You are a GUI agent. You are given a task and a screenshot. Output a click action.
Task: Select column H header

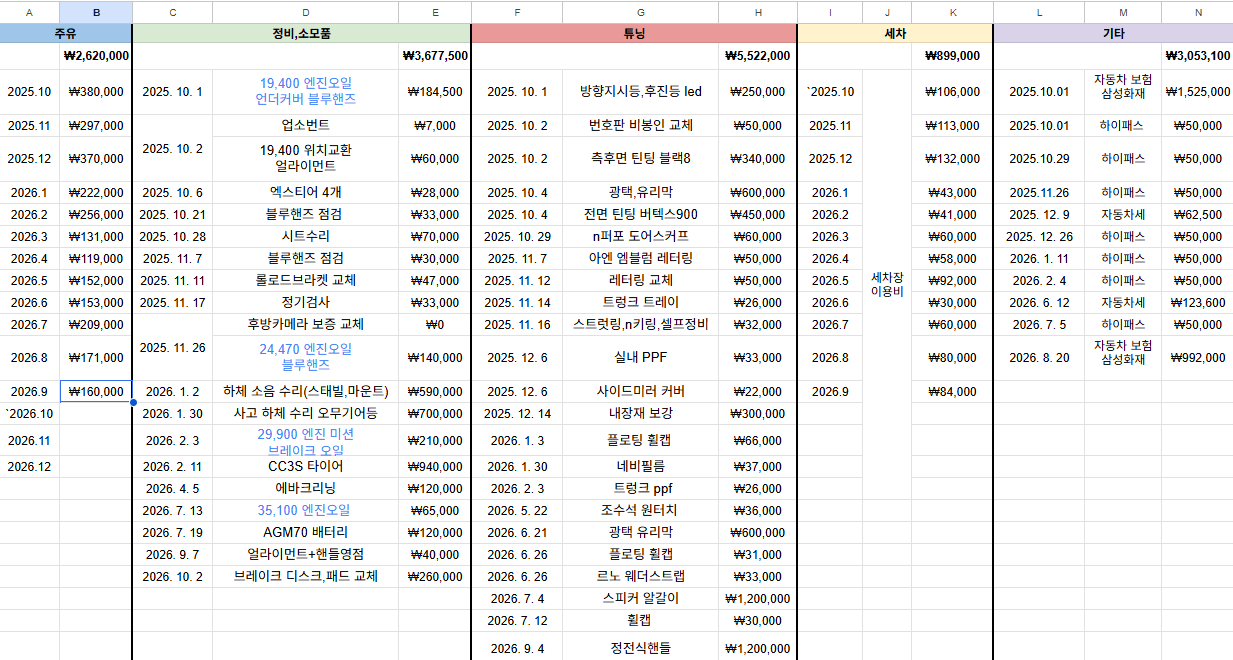point(758,12)
